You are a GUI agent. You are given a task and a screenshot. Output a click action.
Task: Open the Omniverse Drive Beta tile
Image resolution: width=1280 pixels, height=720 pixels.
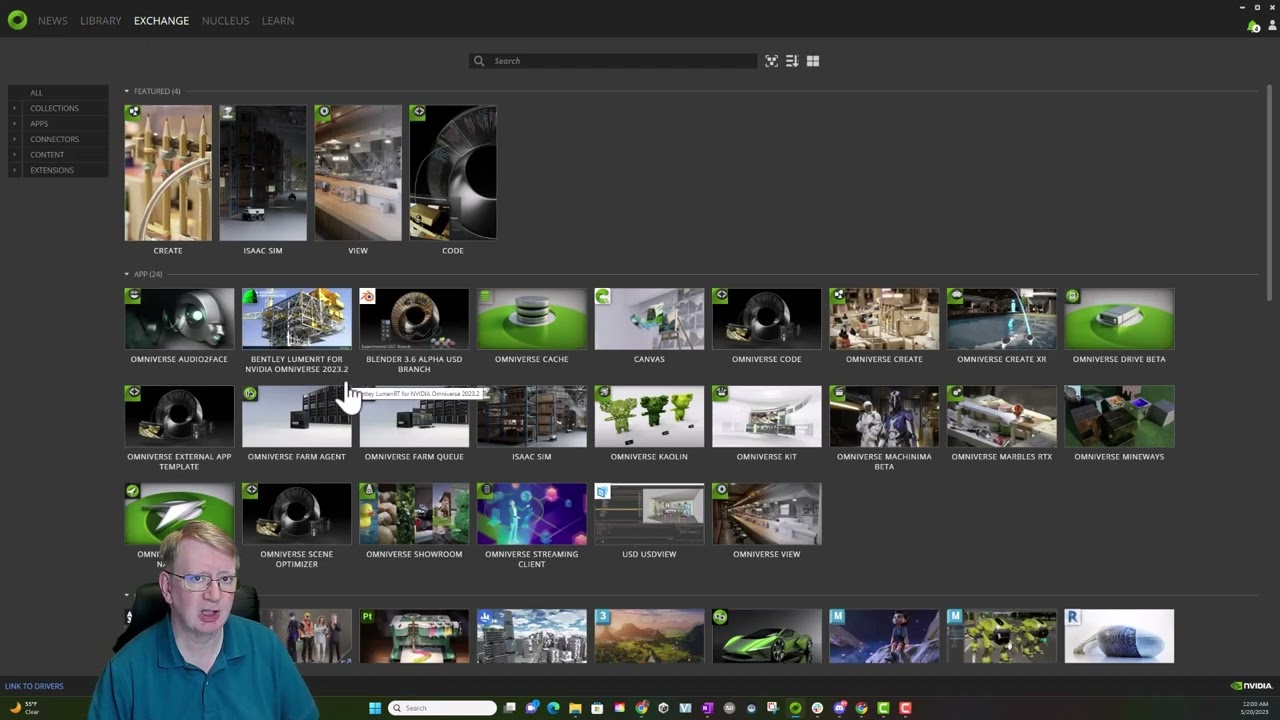pos(1119,326)
